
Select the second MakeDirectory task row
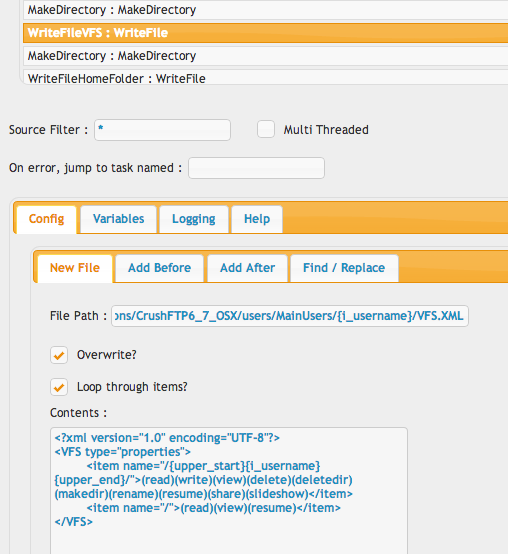tap(265, 56)
